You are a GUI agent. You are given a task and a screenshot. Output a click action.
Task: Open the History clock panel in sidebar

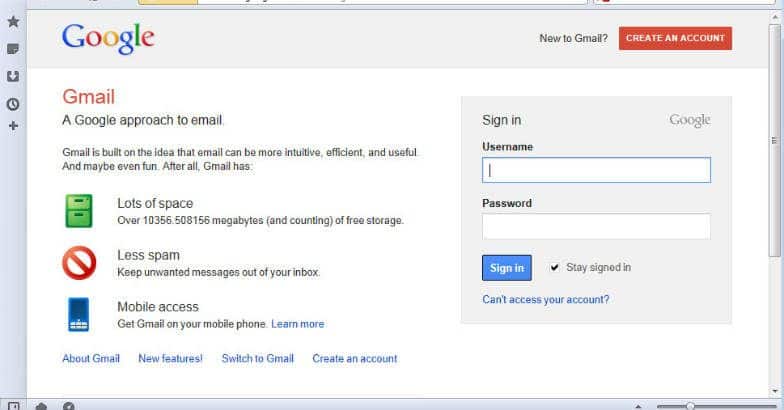(x=14, y=104)
